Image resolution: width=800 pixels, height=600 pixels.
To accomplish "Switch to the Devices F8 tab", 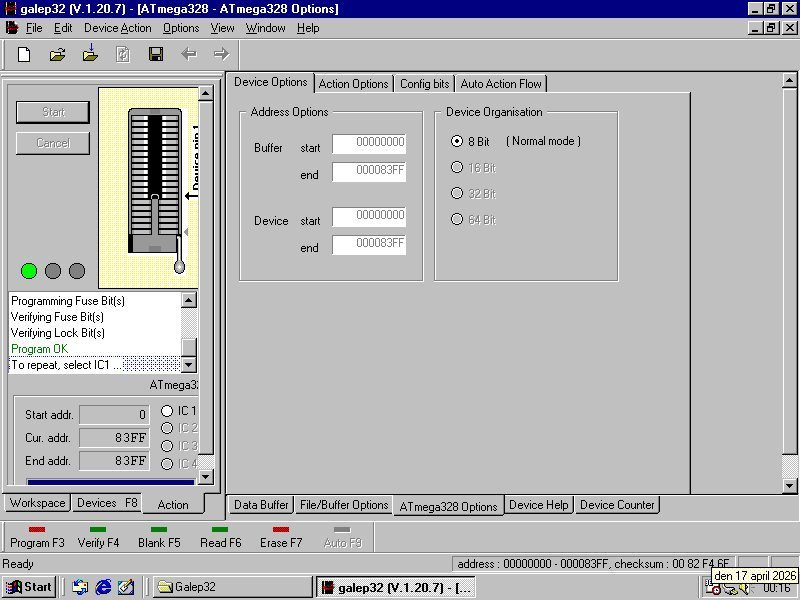I will [108, 503].
